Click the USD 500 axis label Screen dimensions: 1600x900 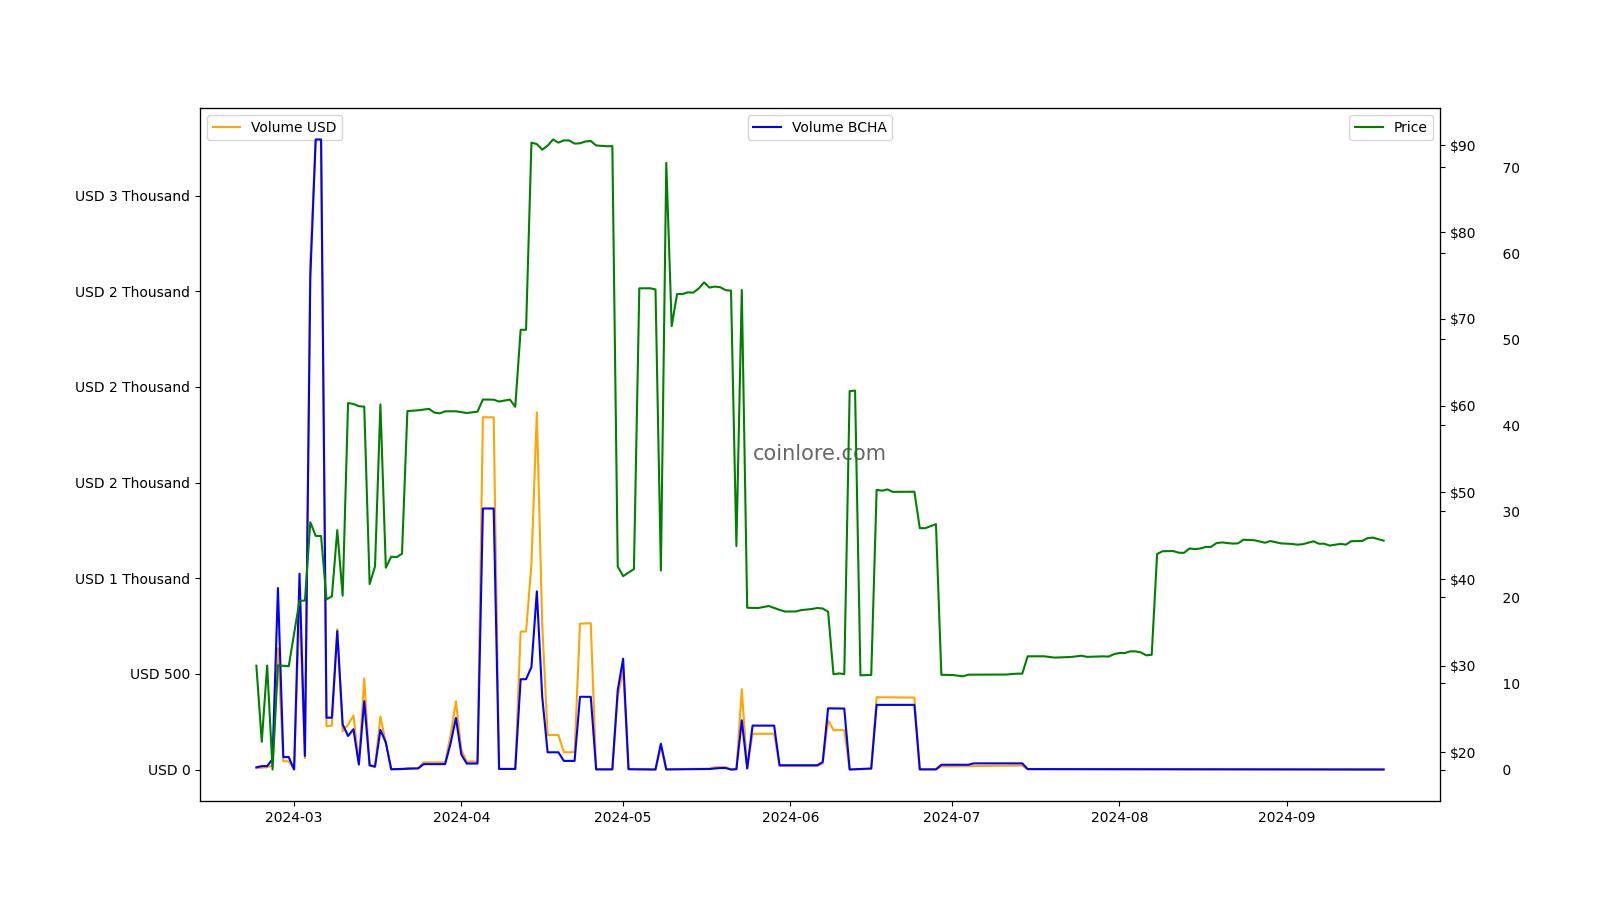pyautogui.click(x=160, y=674)
